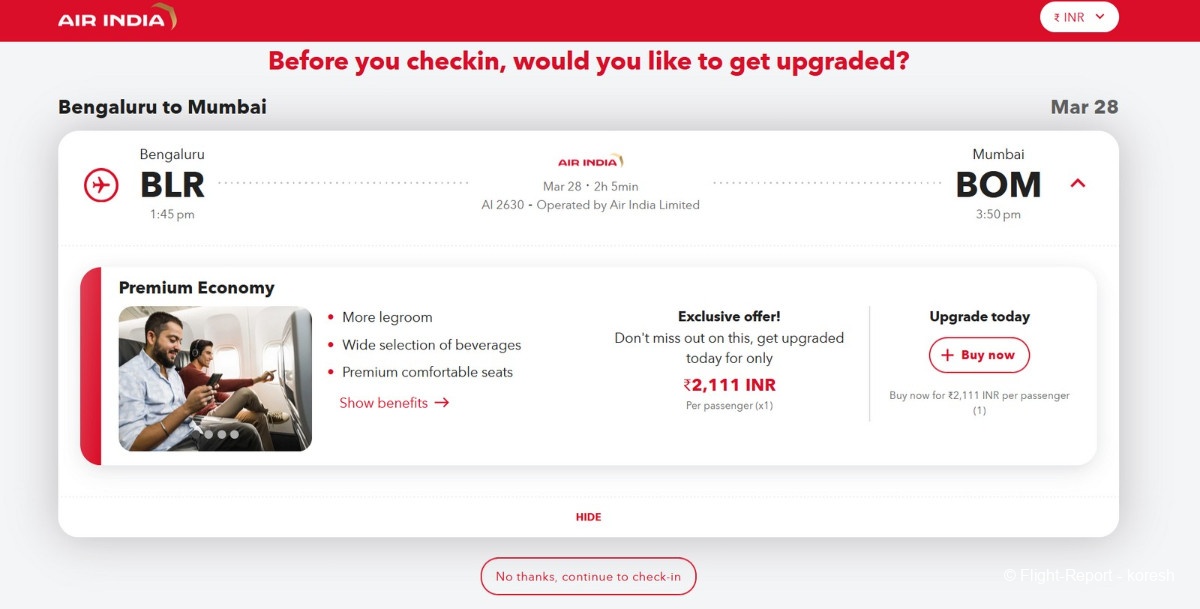Select the last carousel dot on the photo

[235, 434]
